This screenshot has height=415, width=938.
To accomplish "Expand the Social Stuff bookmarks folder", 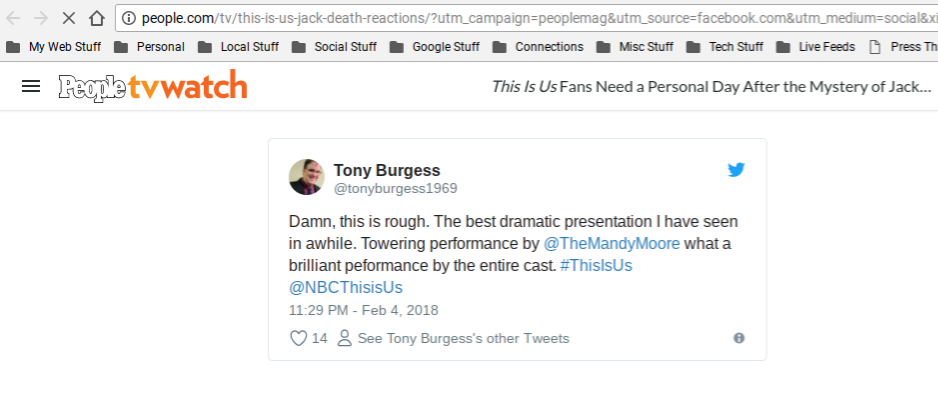I will tap(334, 47).
